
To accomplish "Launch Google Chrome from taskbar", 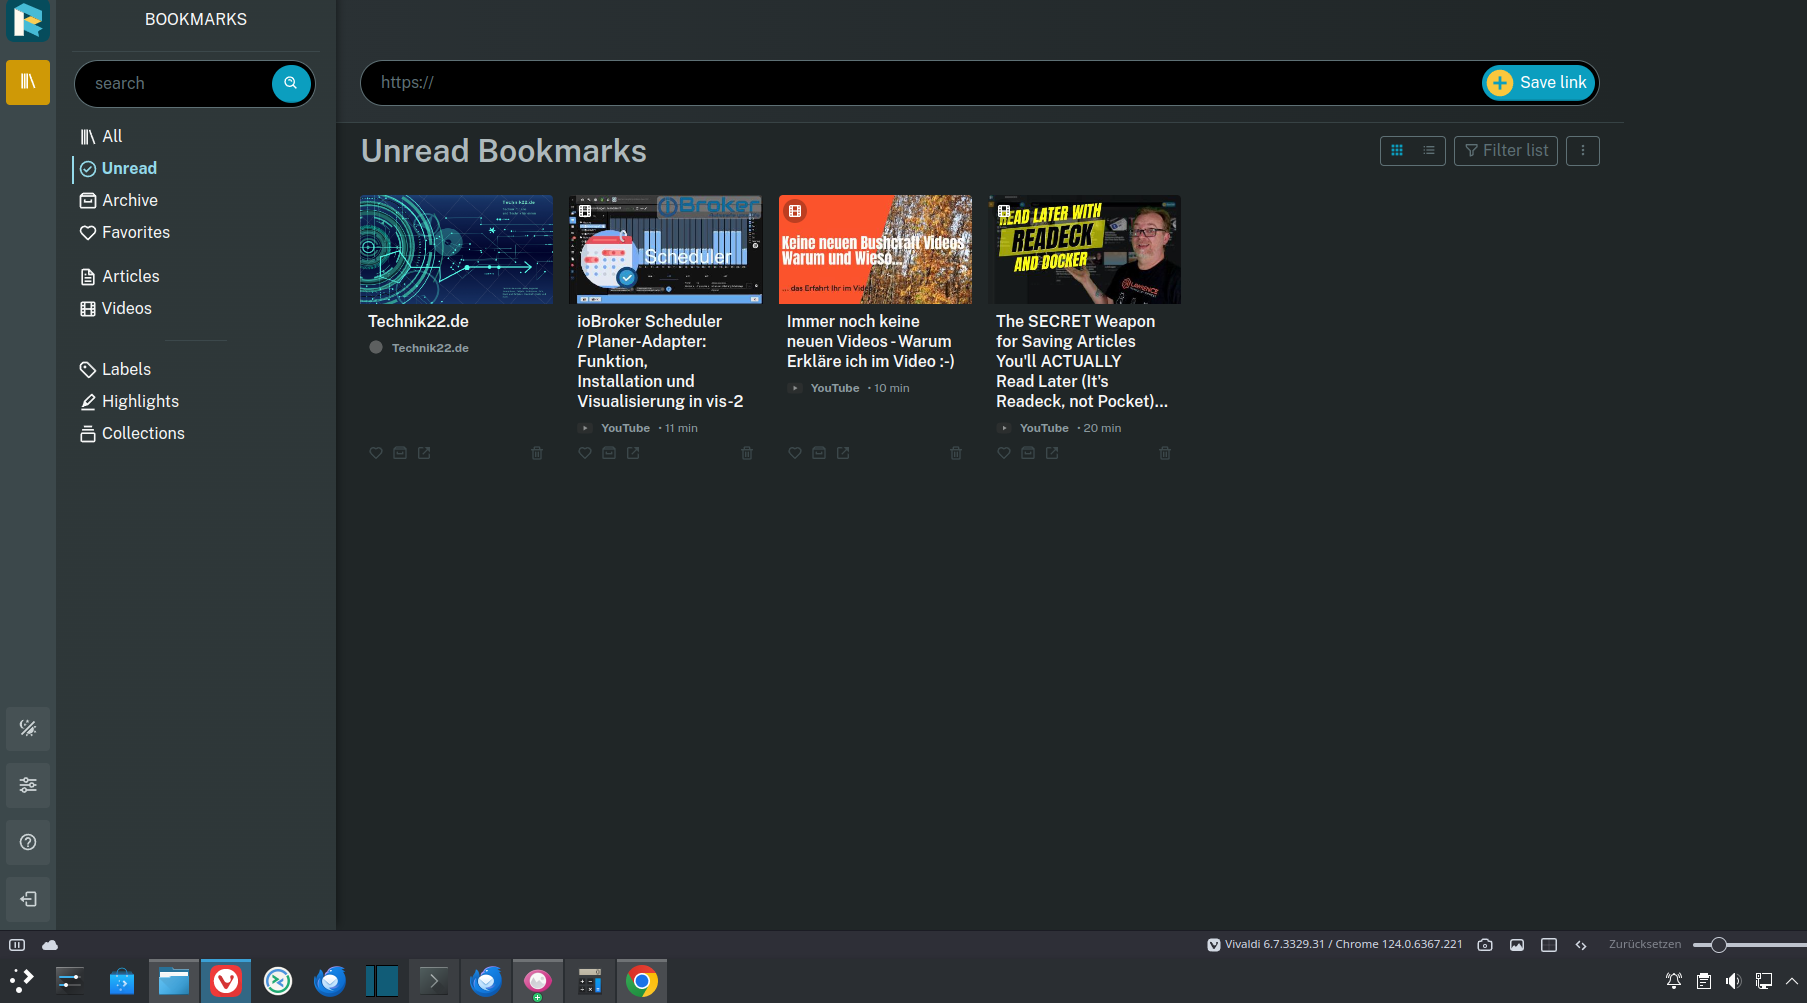I will coord(642,981).
